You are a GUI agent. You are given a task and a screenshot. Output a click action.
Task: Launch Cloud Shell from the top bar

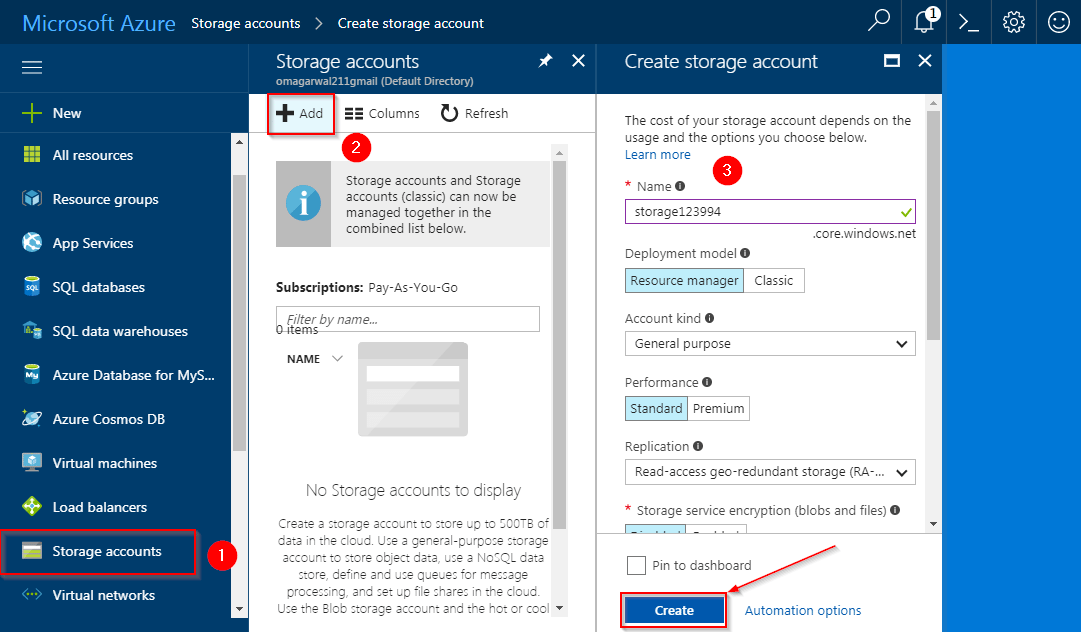click(x=969, y=23)
